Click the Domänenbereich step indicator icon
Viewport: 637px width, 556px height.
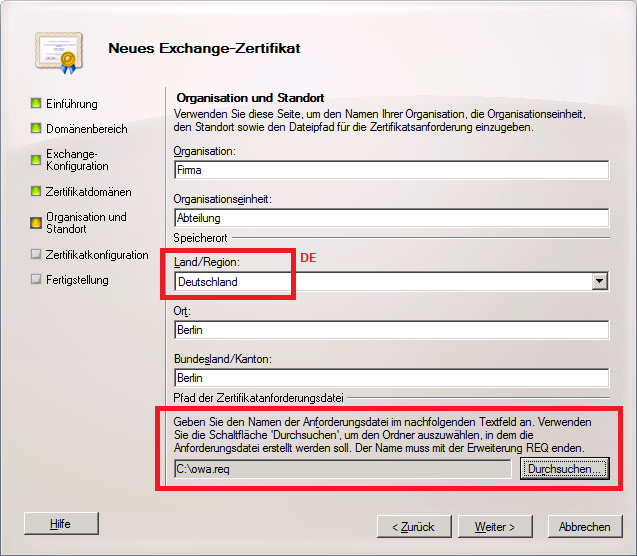[x=36, y=129]
